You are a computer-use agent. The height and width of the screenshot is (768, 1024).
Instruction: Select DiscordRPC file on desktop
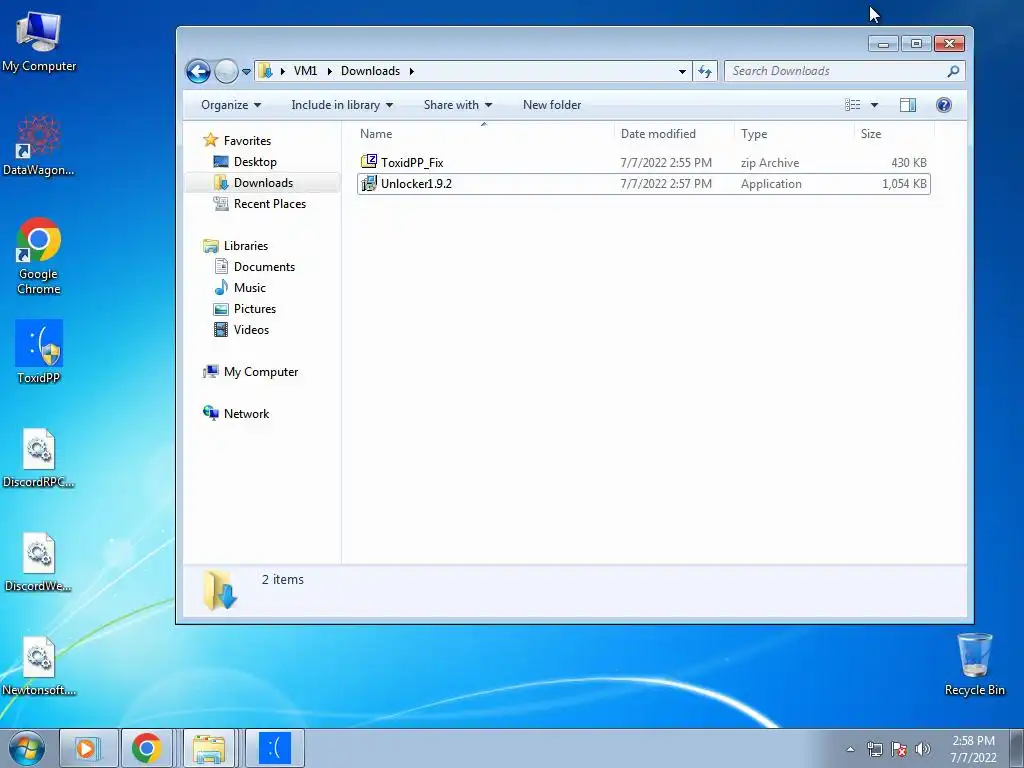[39, 458]
